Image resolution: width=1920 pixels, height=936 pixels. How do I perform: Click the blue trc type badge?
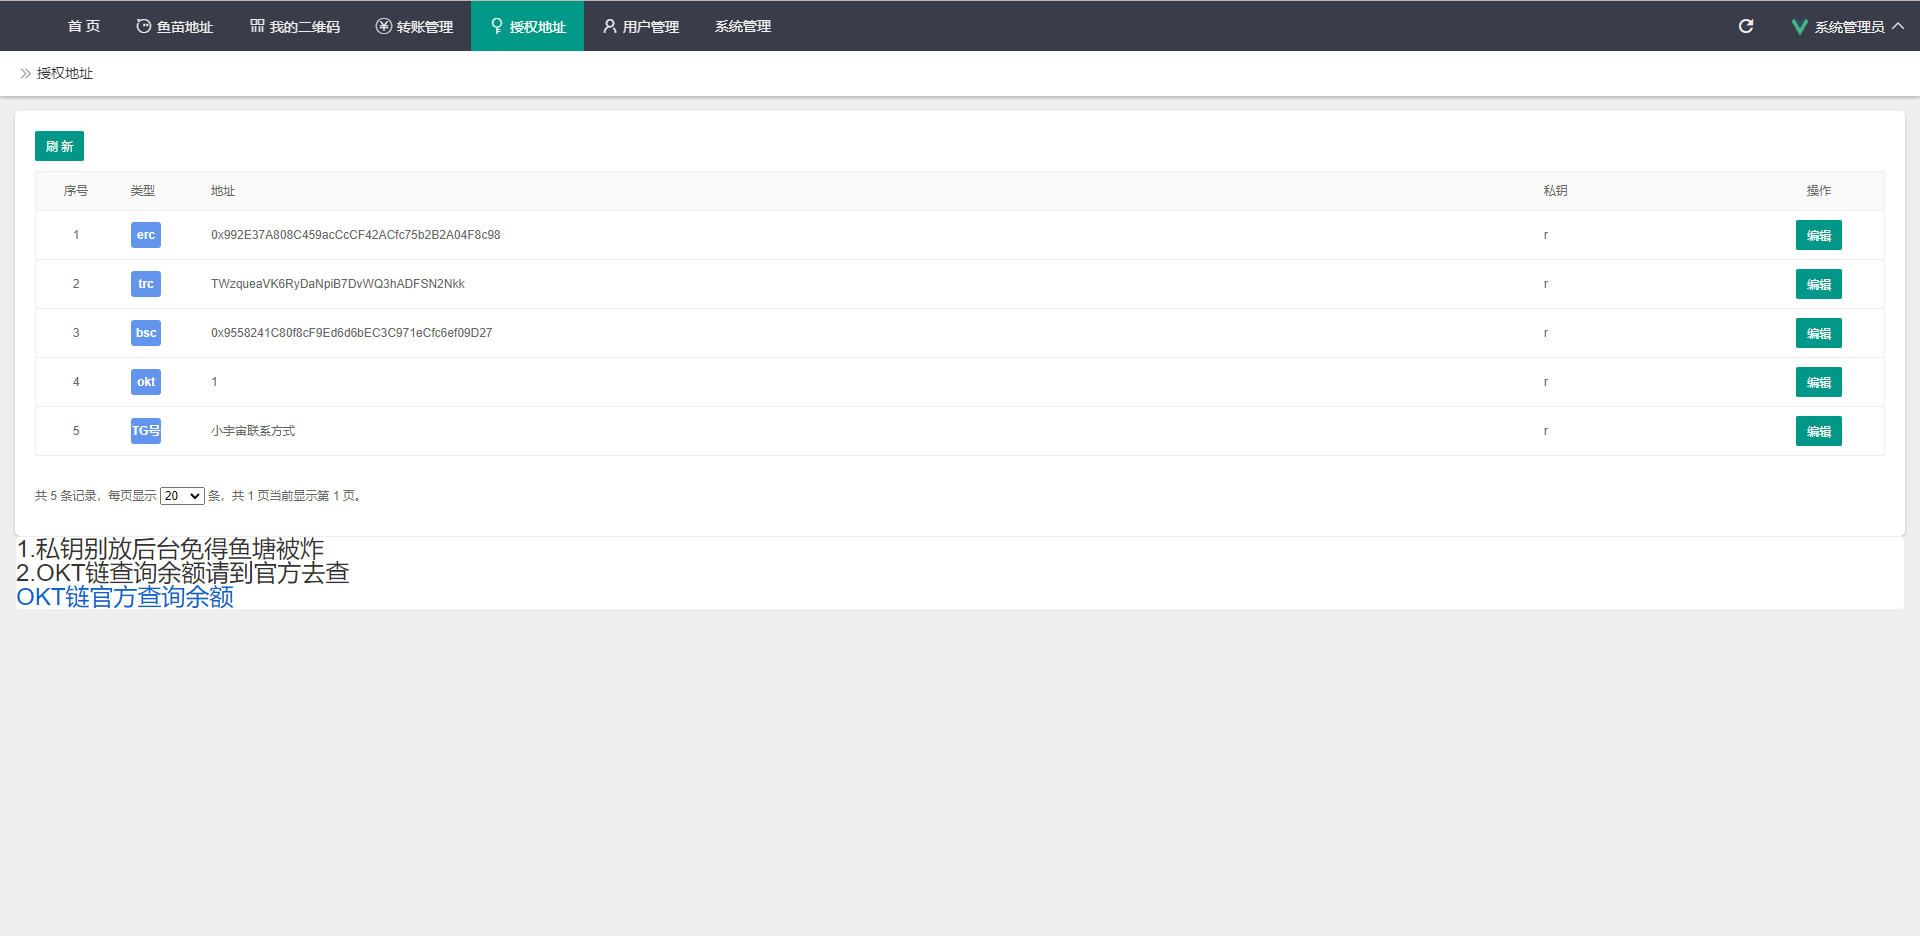146,284
